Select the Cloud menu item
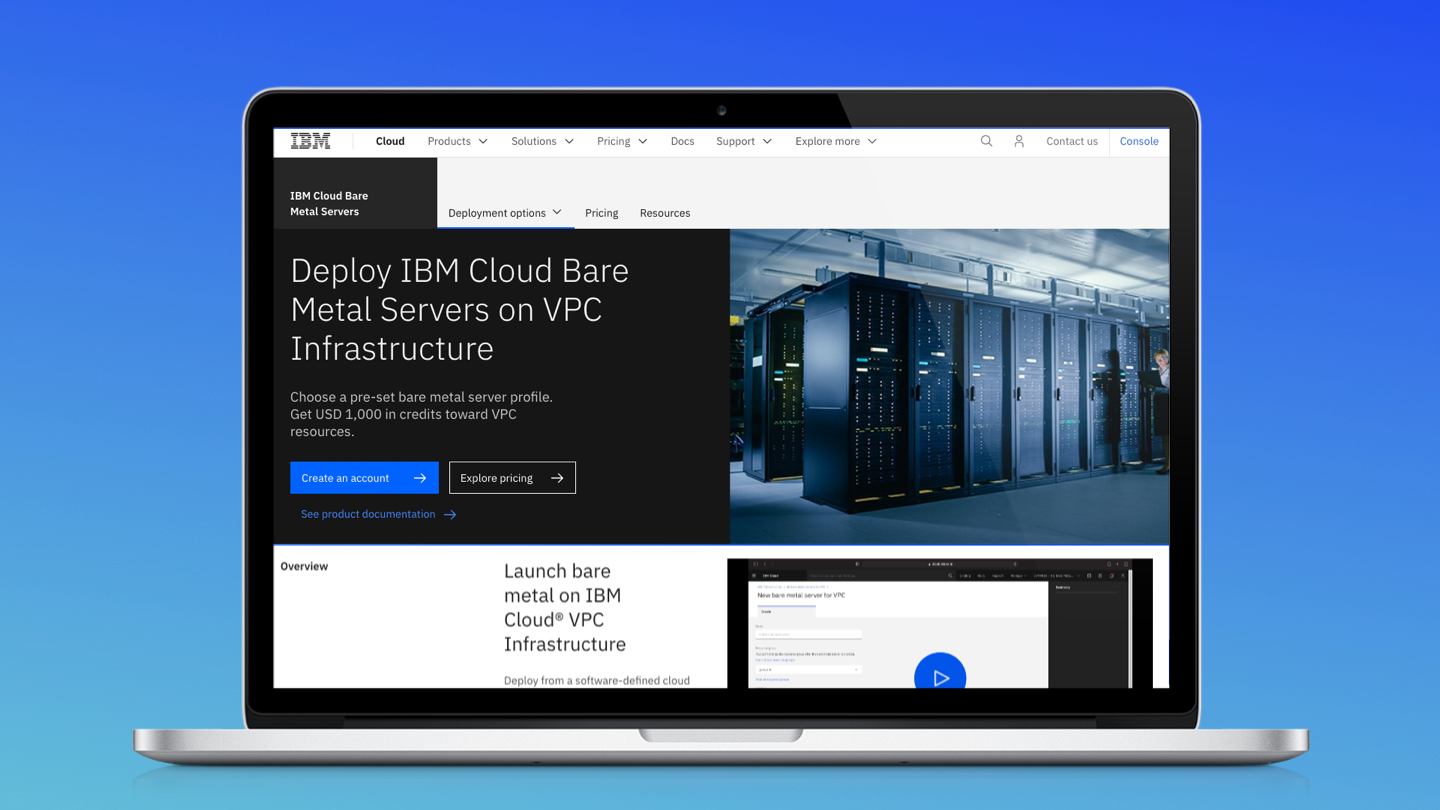The width and height of the screenshot is (1440, 810). (x=390, y=141)
